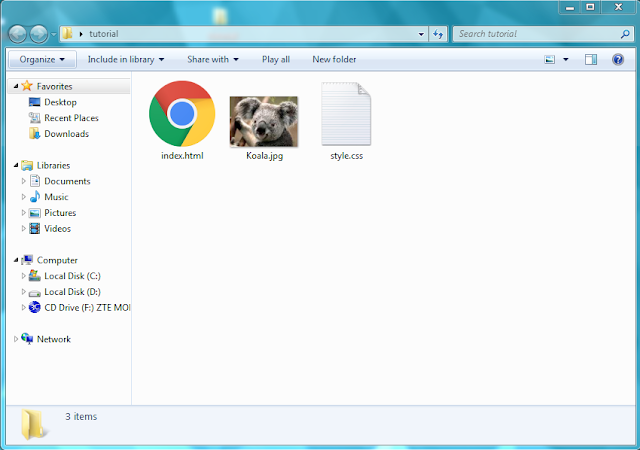
Task: Select the style.css file icon
Action: [346, 114]
